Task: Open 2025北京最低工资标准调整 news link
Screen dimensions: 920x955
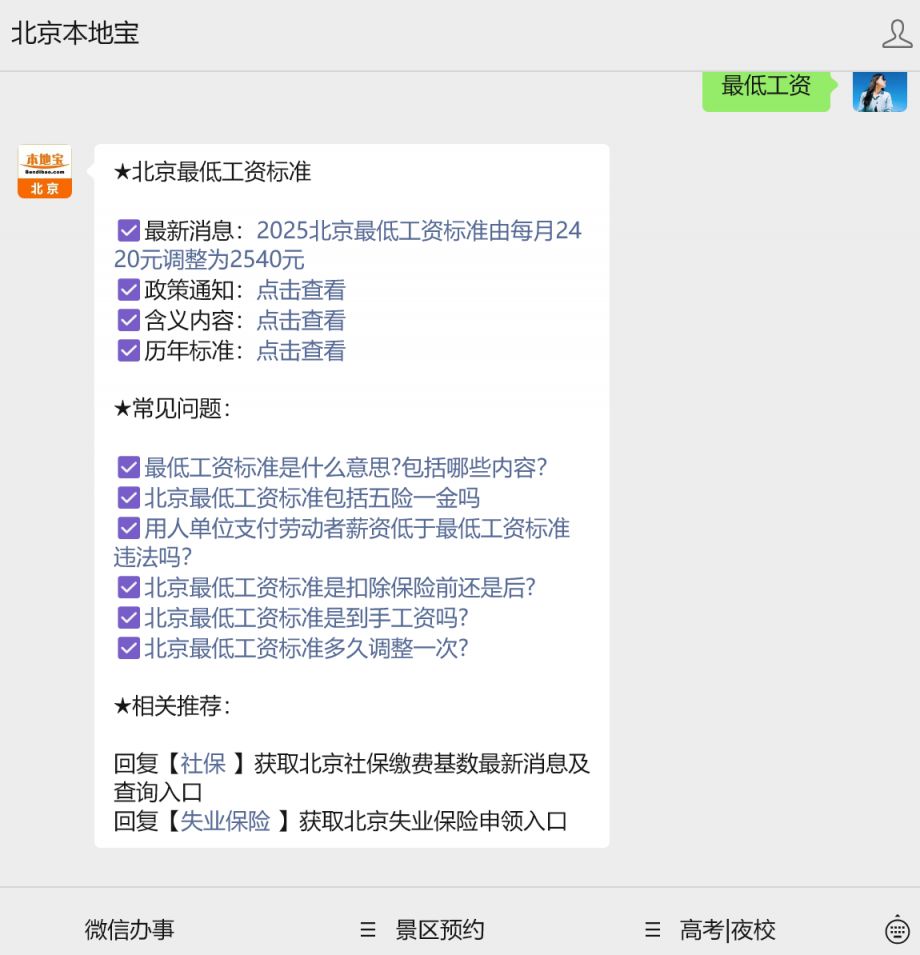Action: [420, 229]
